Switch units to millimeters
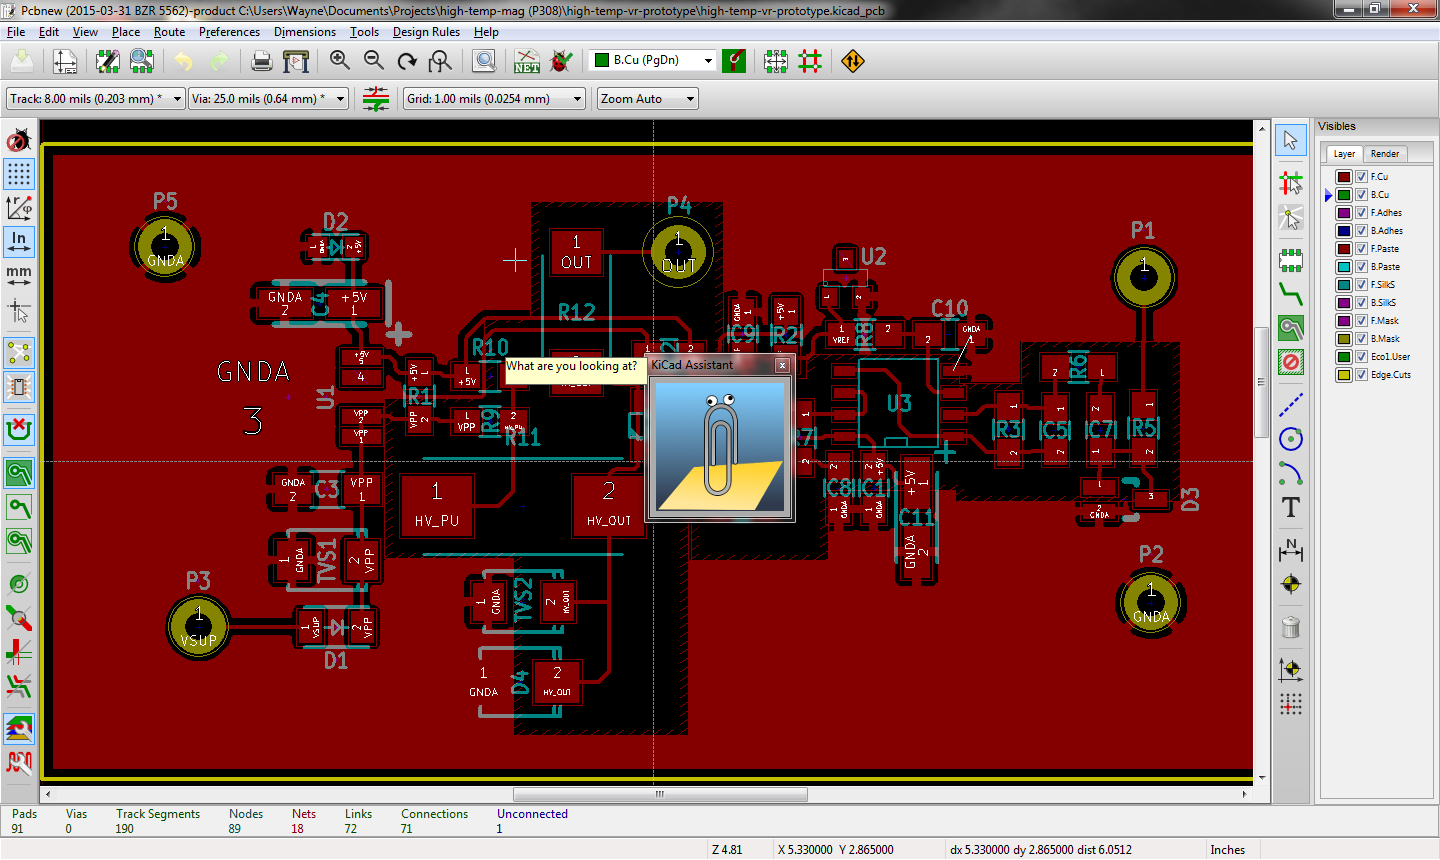The height and width of the screenshot is (860, 1440). click(19, 274)
